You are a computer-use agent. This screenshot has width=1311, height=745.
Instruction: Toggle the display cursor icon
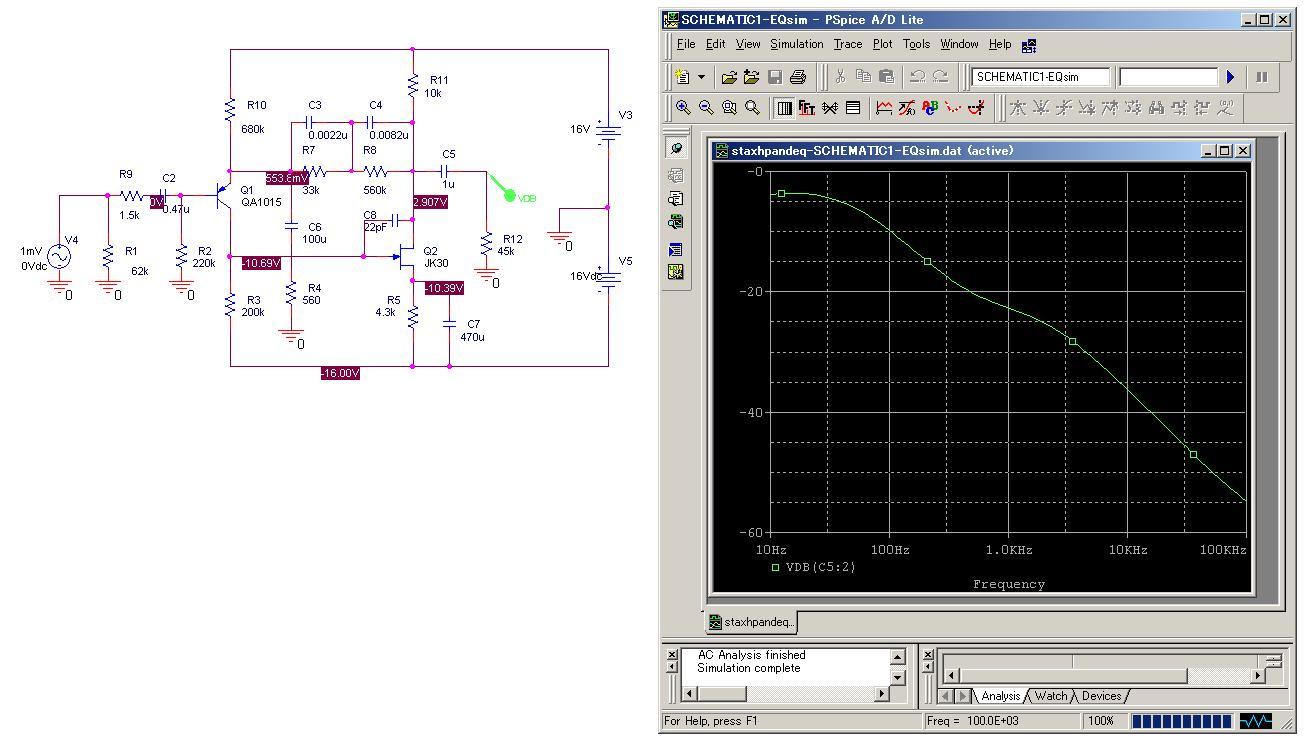click(976, 108)
